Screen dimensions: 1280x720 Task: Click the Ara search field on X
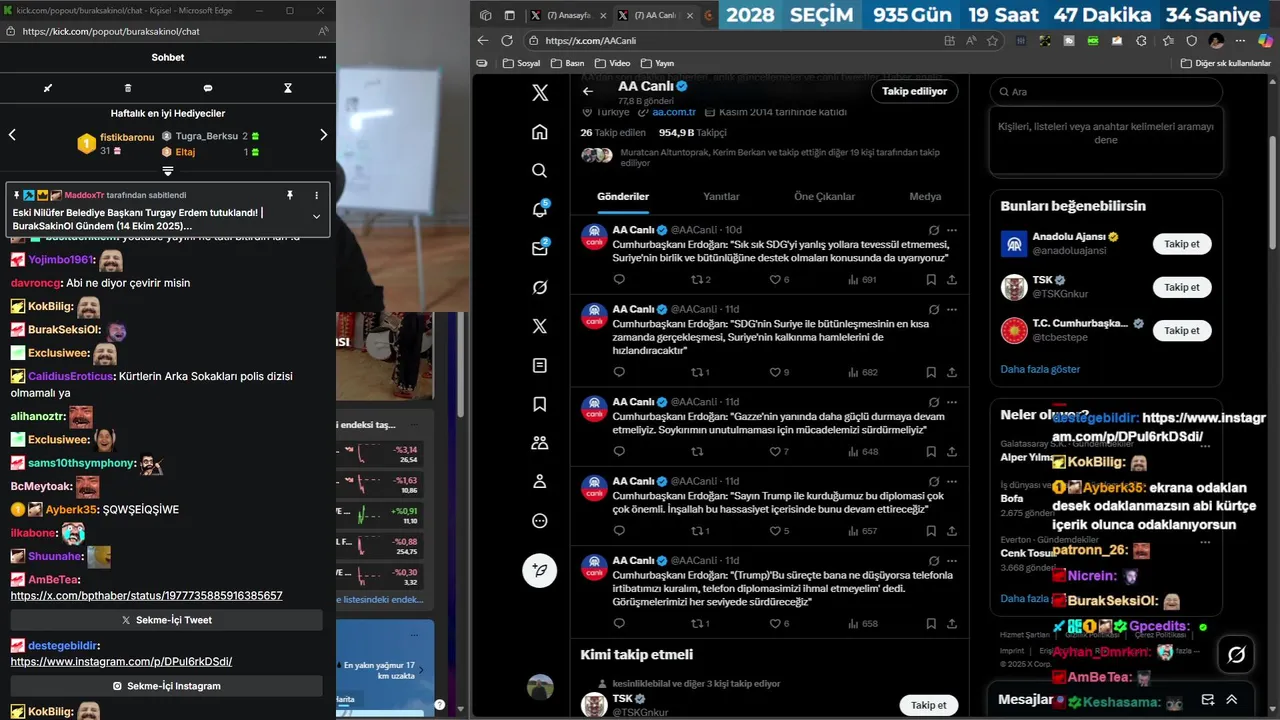1106,92
